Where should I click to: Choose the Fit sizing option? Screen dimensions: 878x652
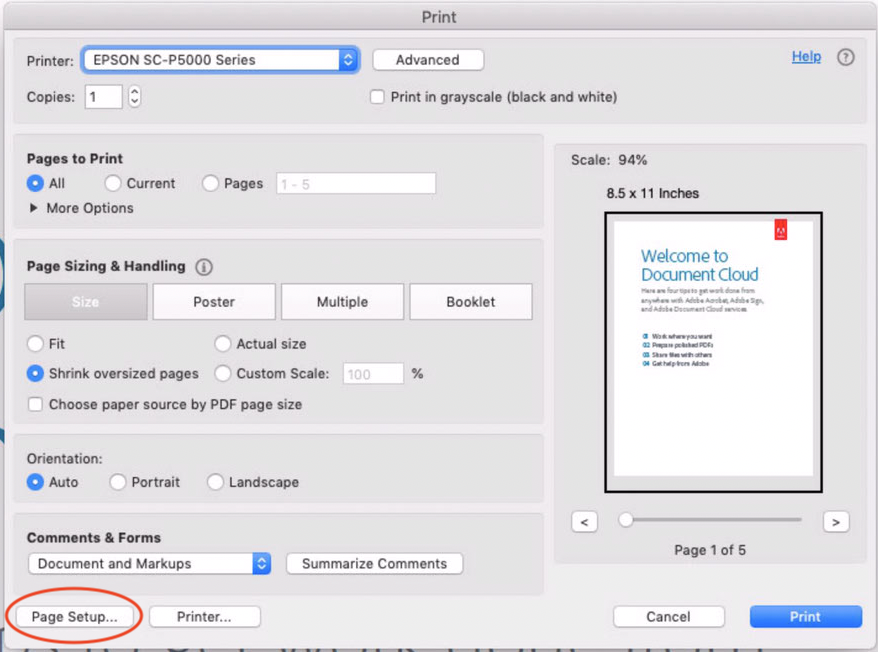(x=35, y=343)
